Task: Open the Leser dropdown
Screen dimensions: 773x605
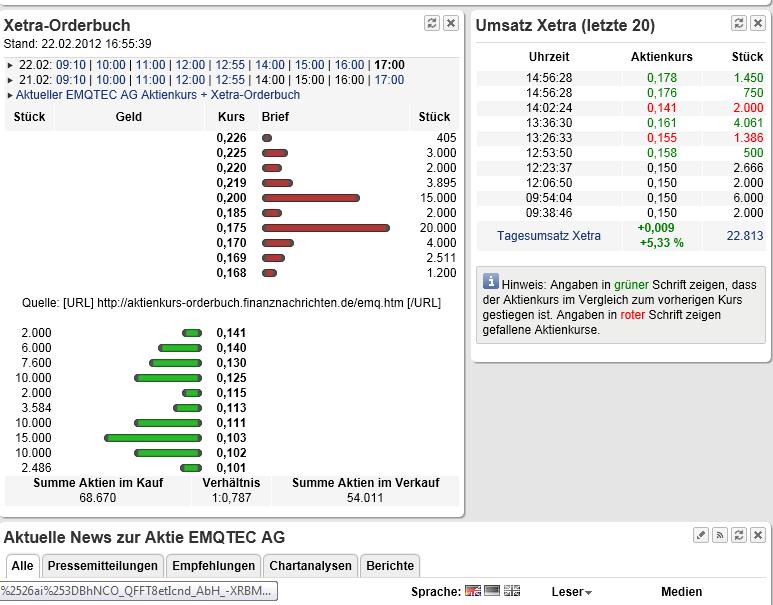Action: [x=572, y=592]
